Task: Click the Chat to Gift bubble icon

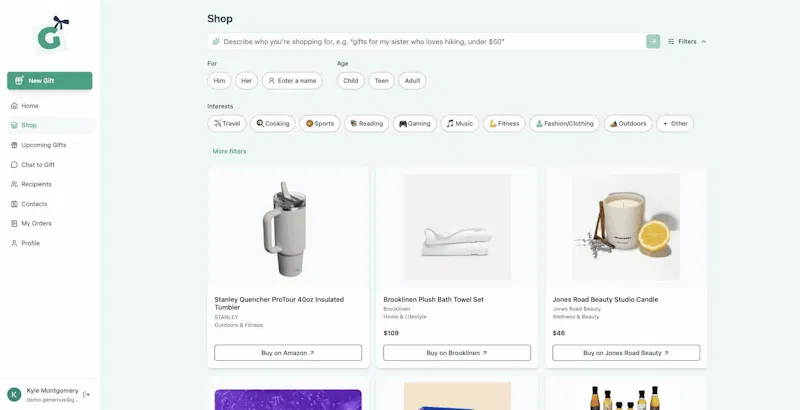Action: 14,165
